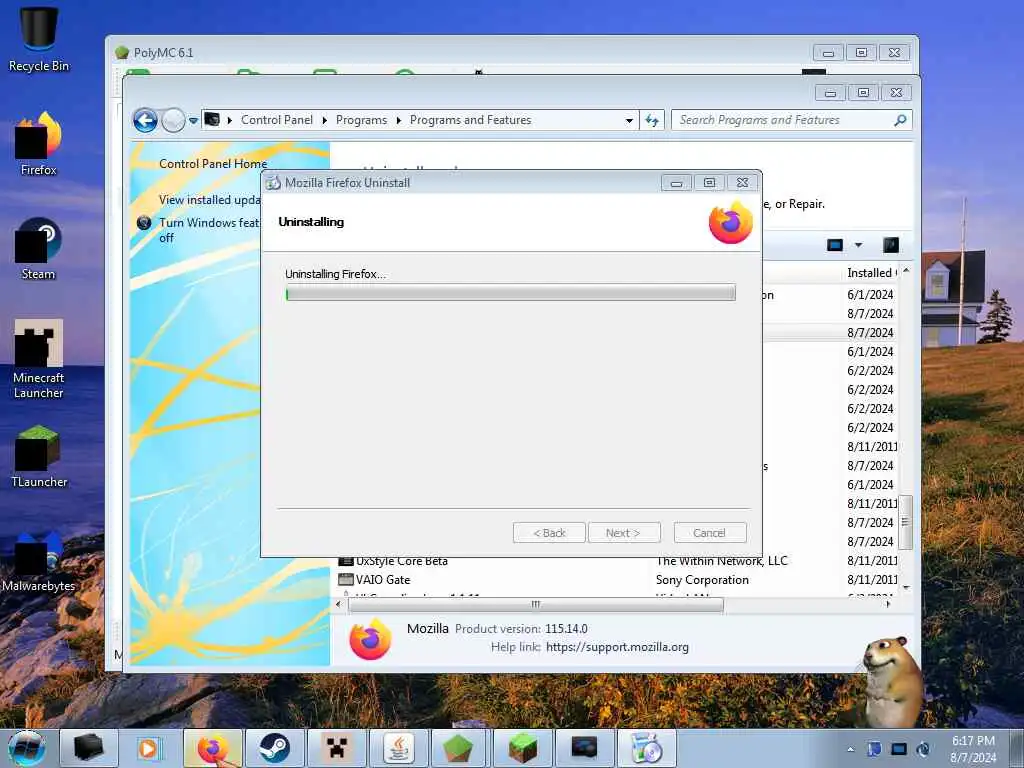Click the Firefox logo in details pane
Screen dimensions: 1024x768
[x=370, y=639]
